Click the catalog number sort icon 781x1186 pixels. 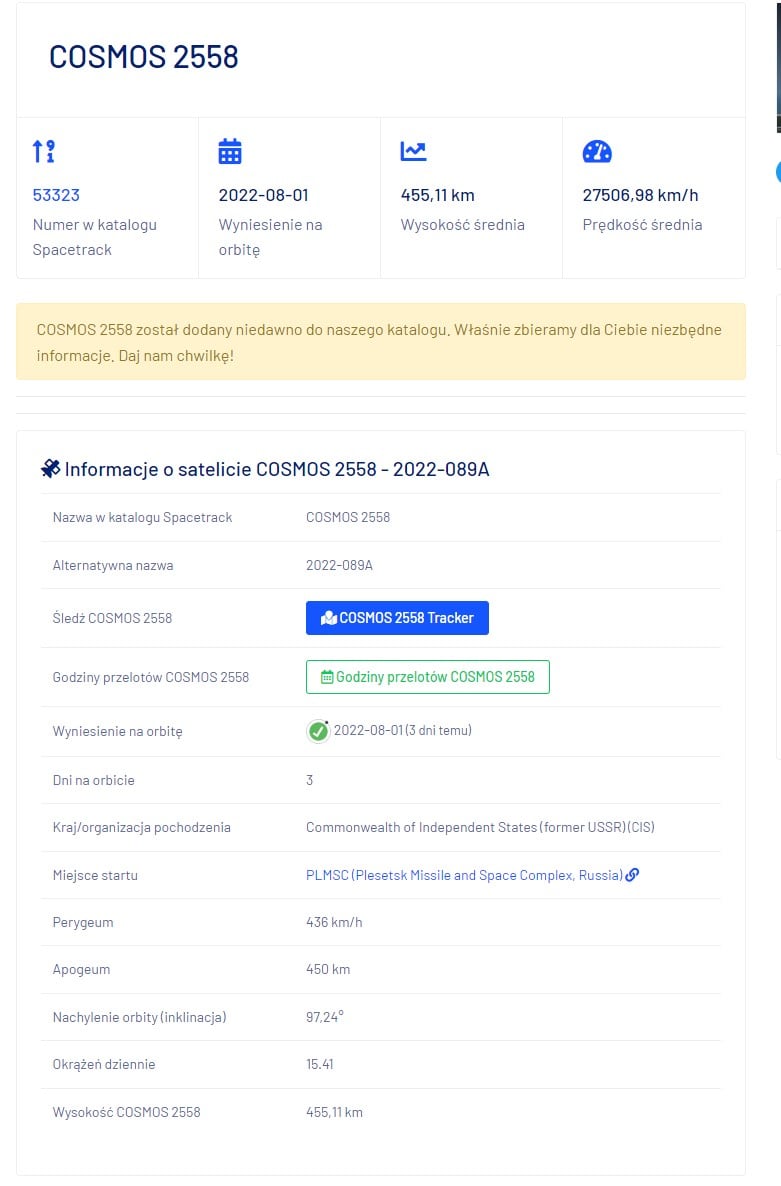coord(44,152)
